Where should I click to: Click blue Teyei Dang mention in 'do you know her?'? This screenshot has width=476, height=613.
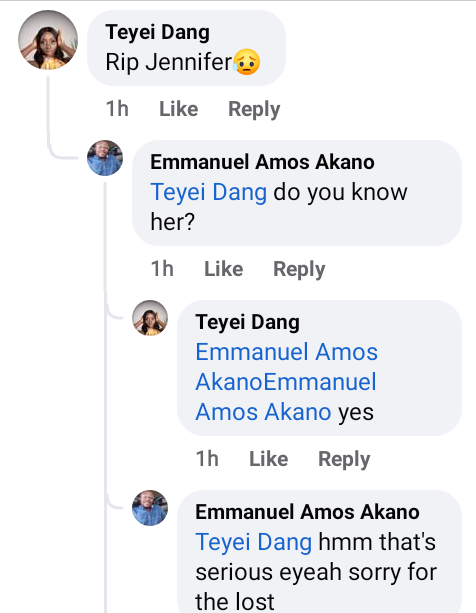(x=209, y=192)
